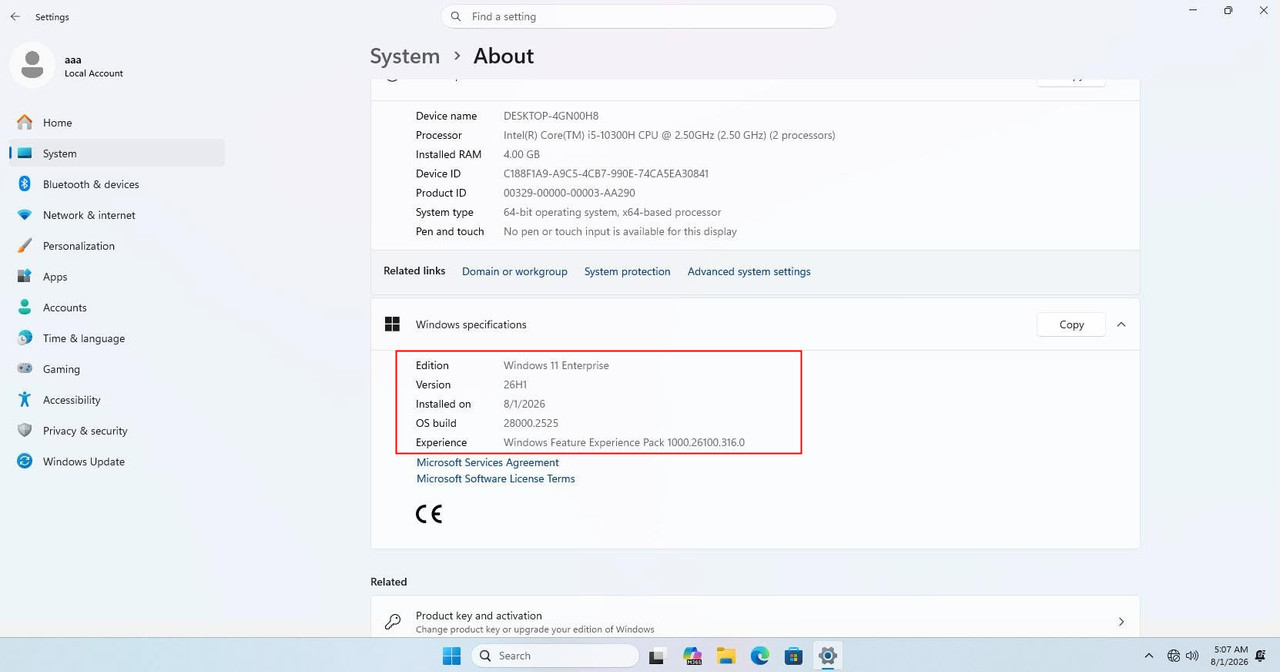Open Accounts settings
The width and height of the screenshot is (1280, 672).
coord(117,308)
